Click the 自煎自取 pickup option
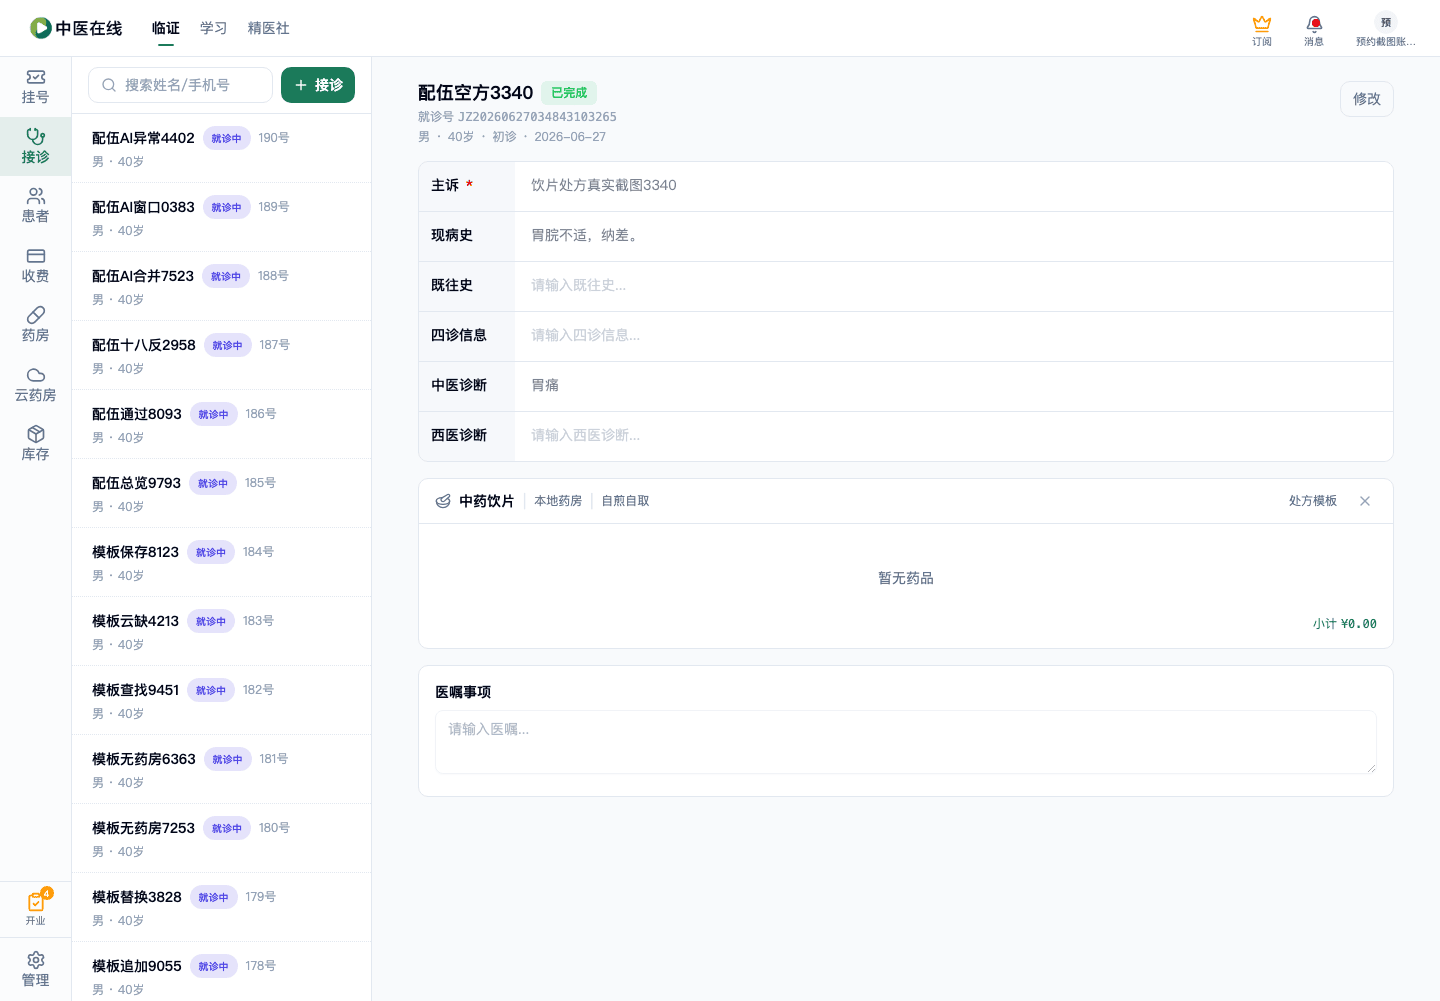Screen dimensions: 1440x1001 point(626,501)
